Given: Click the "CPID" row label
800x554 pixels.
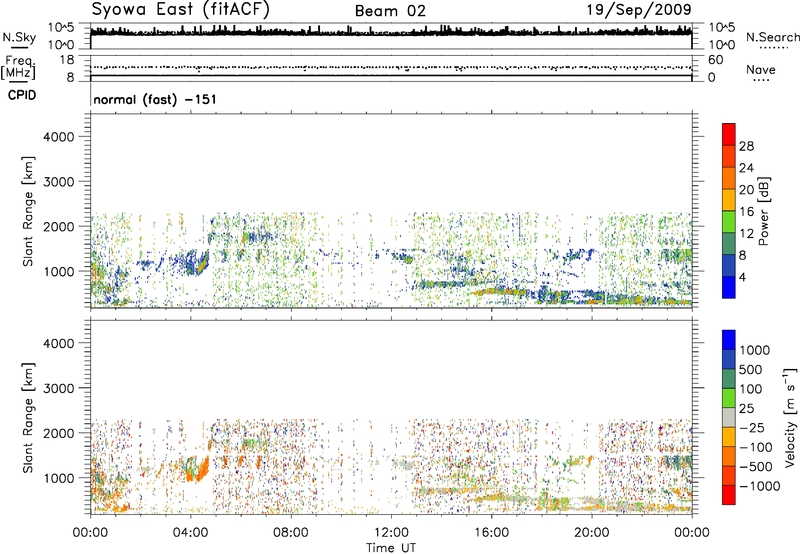Looking at the screenshot, I should (x=22, y=95).
